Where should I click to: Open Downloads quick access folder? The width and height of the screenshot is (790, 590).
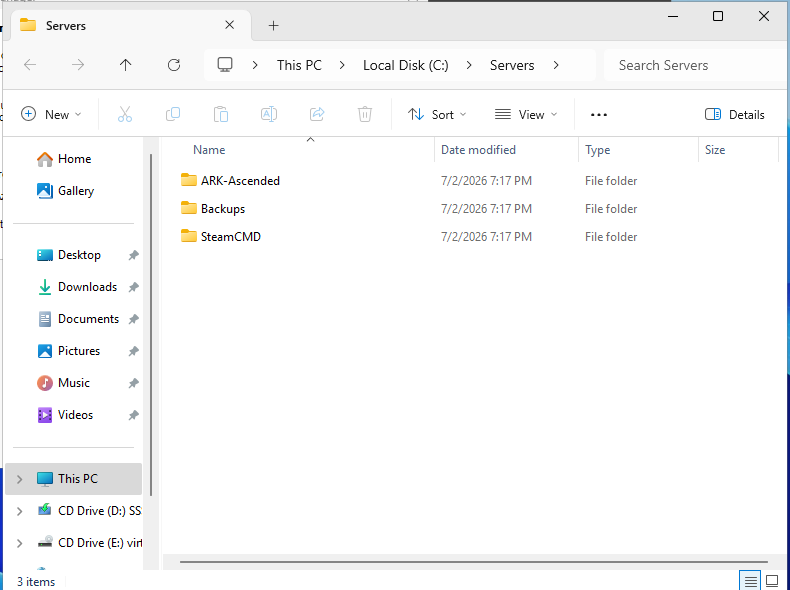pos(87,287)
